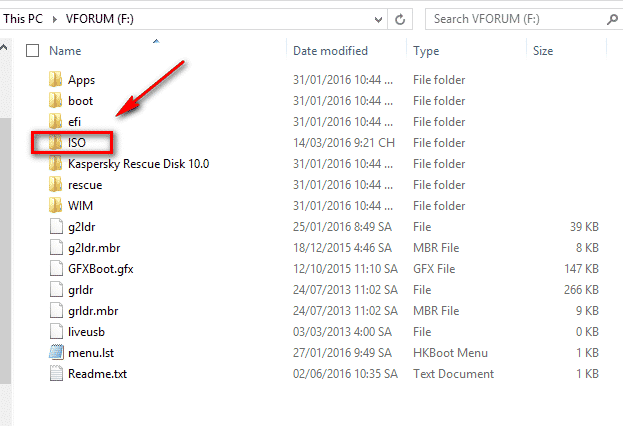The image size is (623, 426).
Task: Select the grldr file name
Action: point(81,290)
